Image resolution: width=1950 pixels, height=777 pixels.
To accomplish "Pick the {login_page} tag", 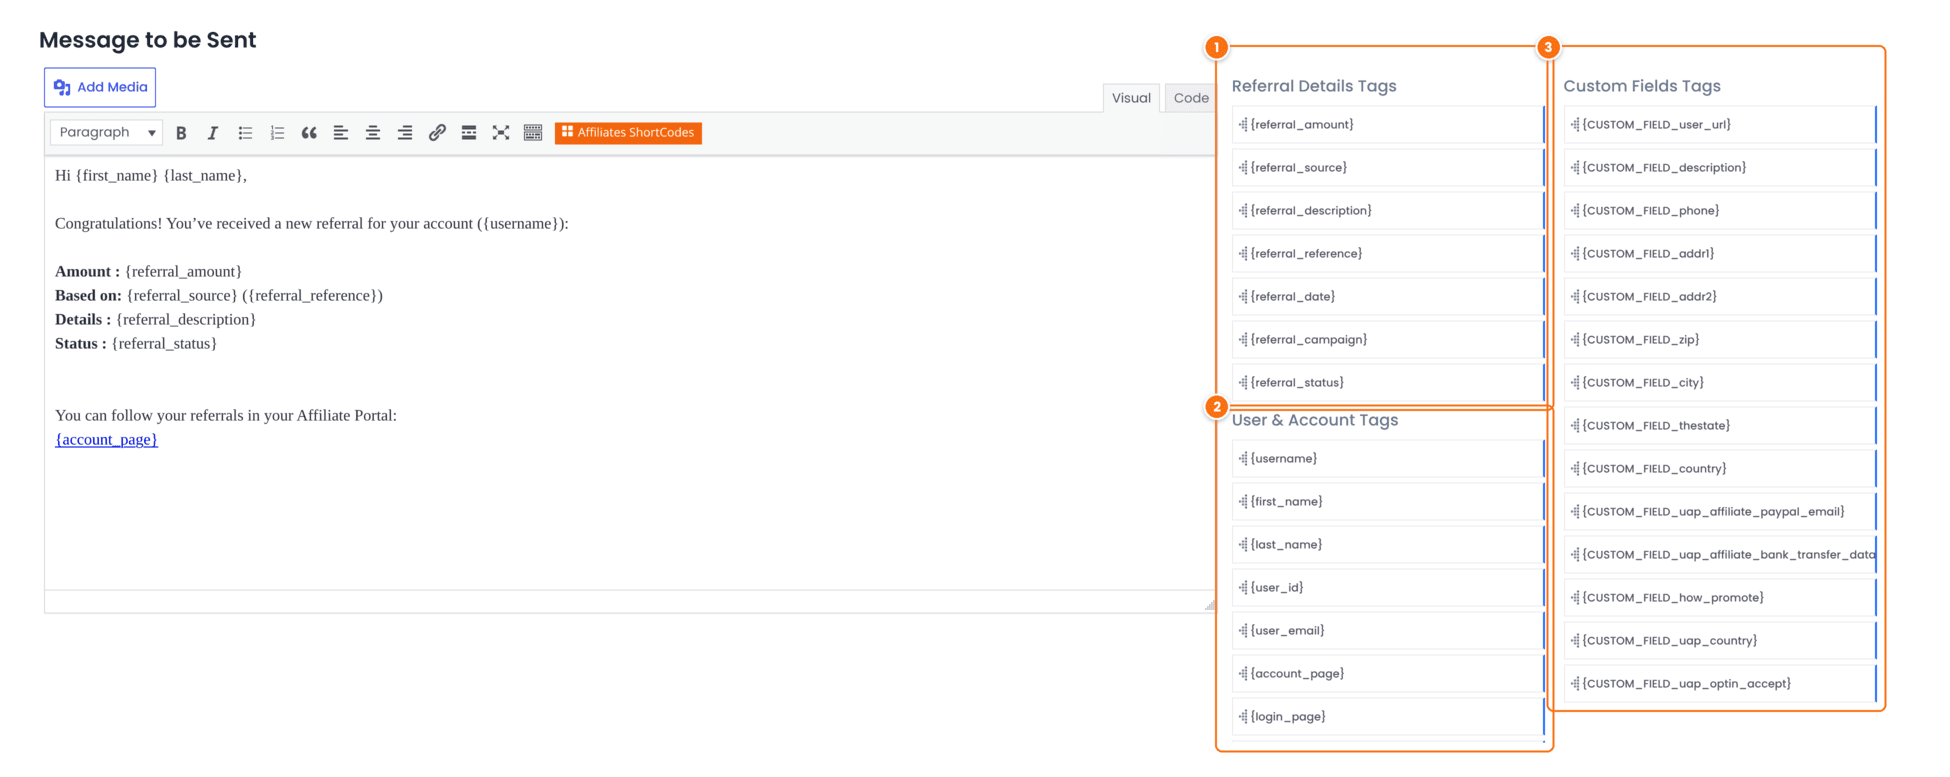I will (1388, 717).
